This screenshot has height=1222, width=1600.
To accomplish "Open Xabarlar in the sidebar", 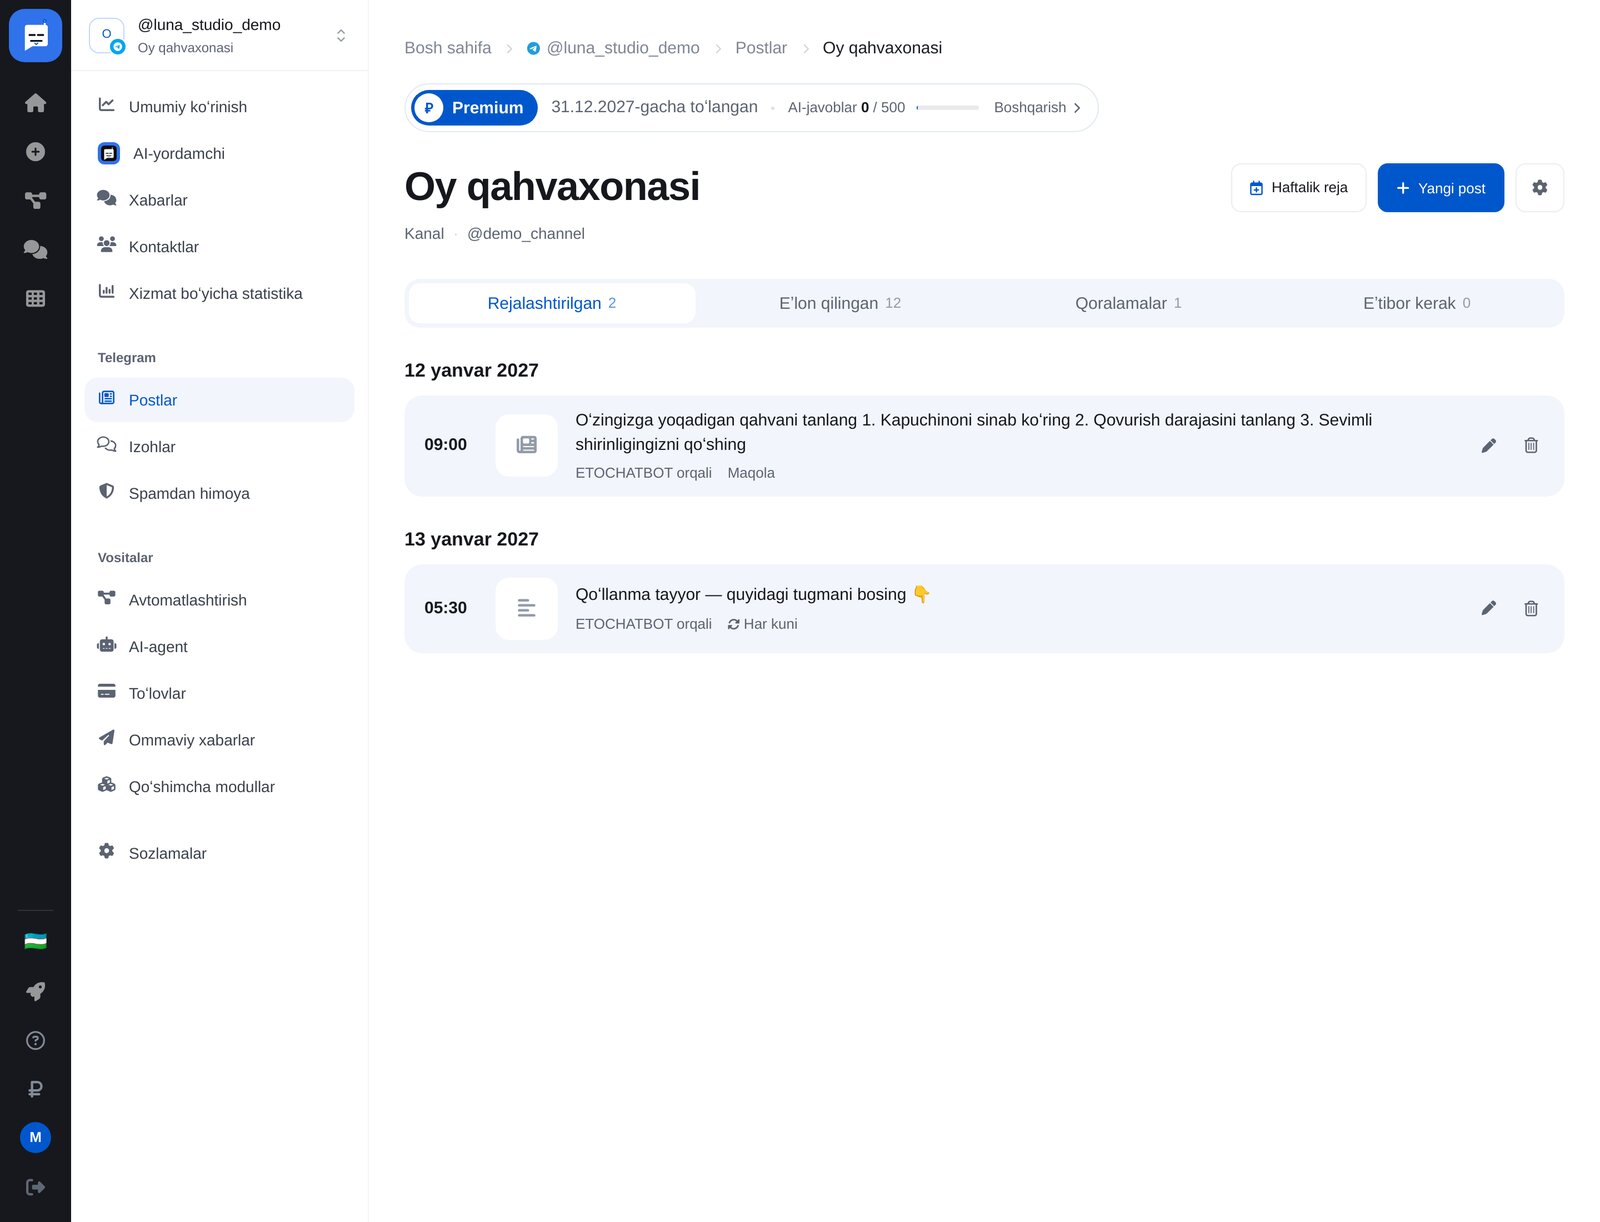I will [219, 200].
